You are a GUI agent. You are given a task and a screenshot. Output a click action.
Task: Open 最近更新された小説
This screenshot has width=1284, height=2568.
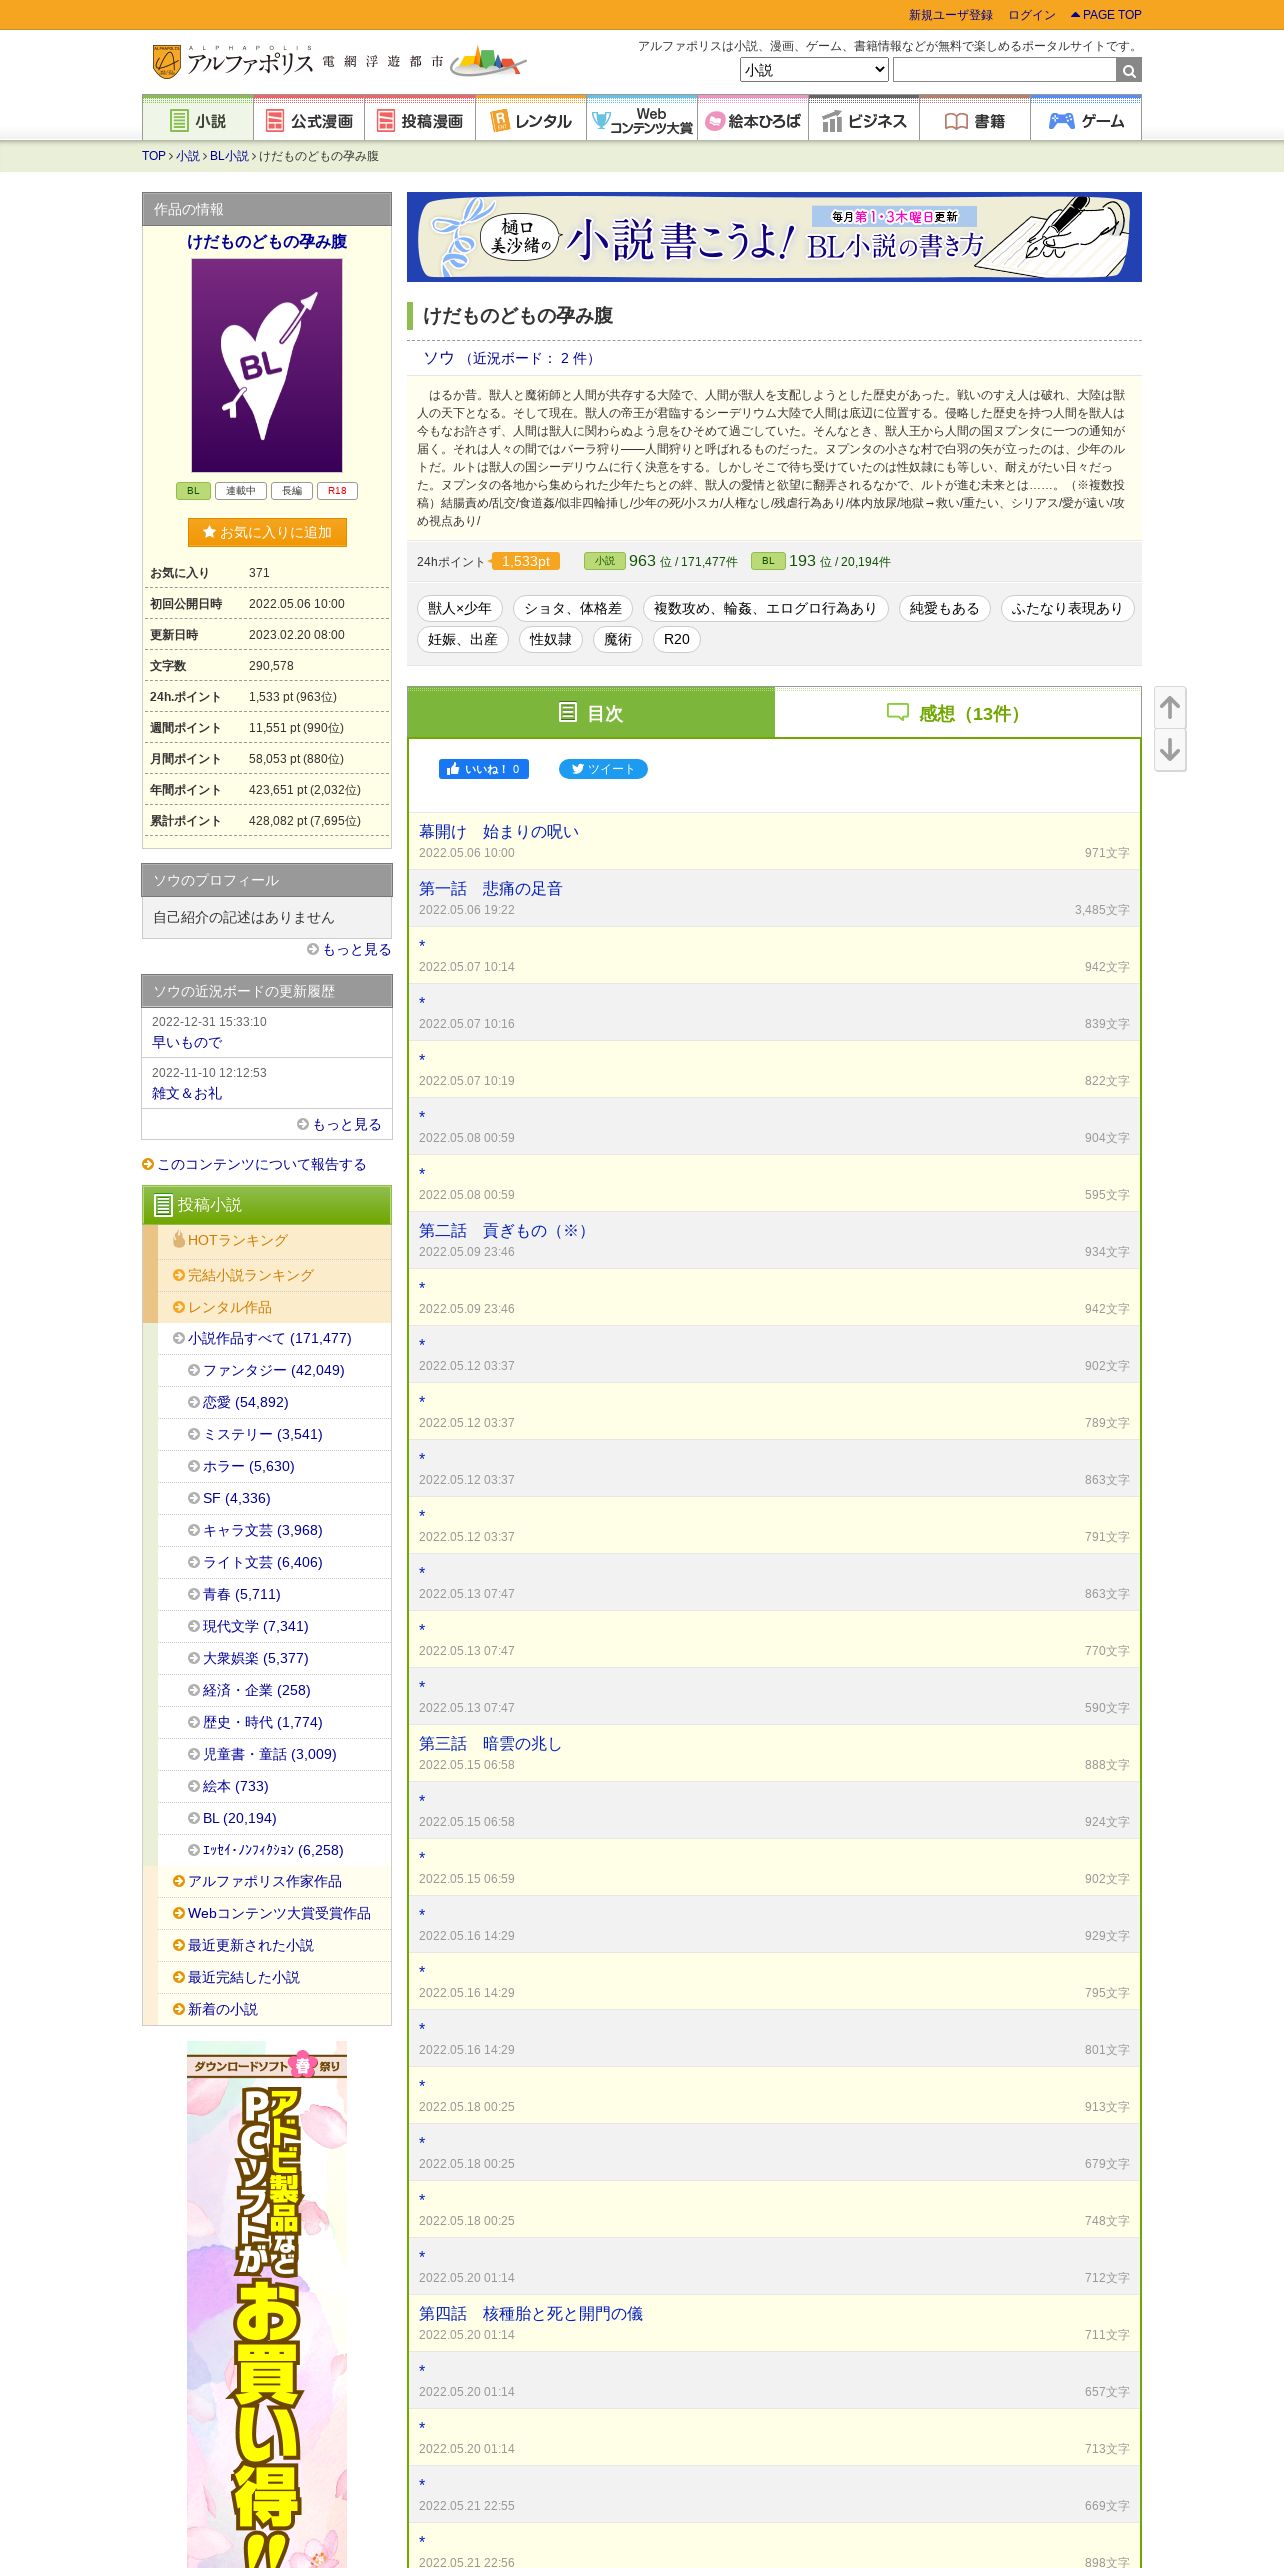point(274,1945)
